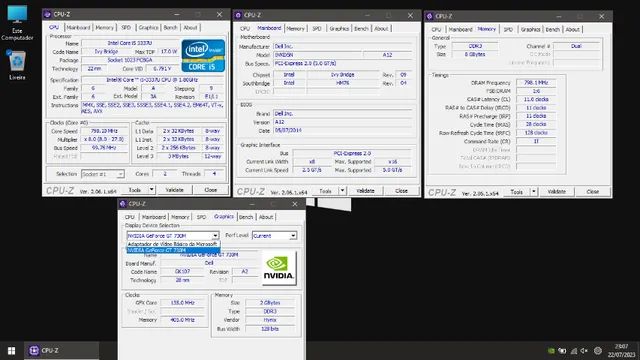Click the CPU-Z taskbar button
This screenshot has width=640, height=360.
(61, 351)
